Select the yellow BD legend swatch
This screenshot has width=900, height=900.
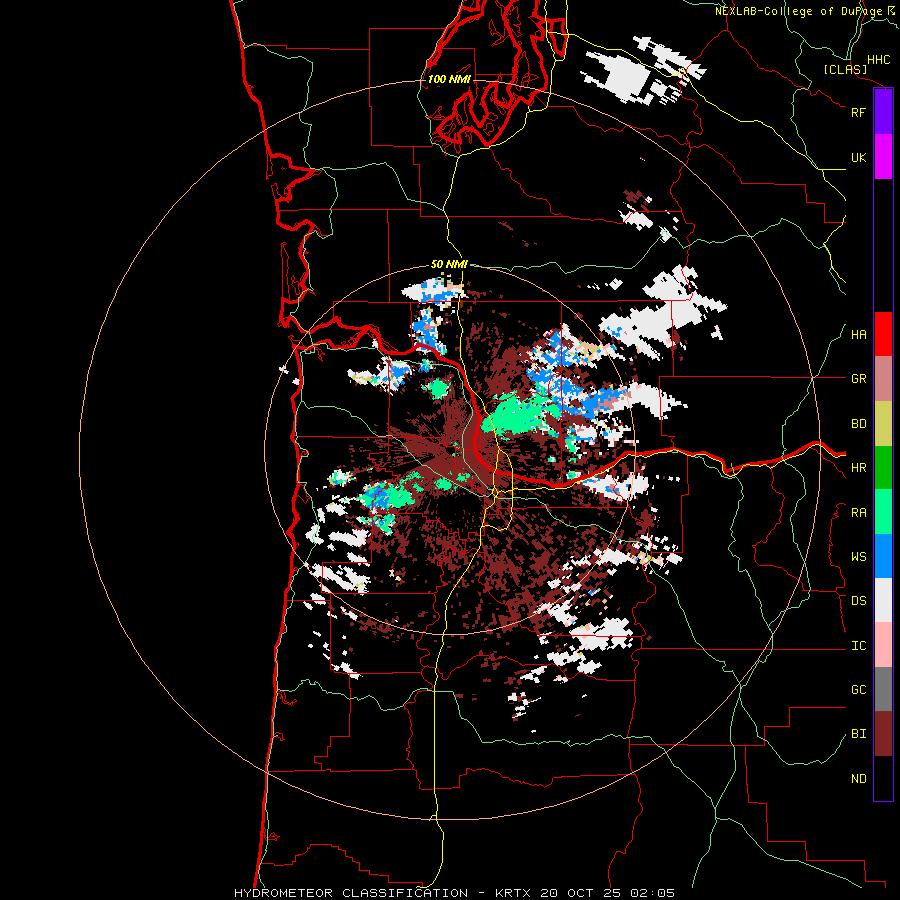(x=883, y=423)
